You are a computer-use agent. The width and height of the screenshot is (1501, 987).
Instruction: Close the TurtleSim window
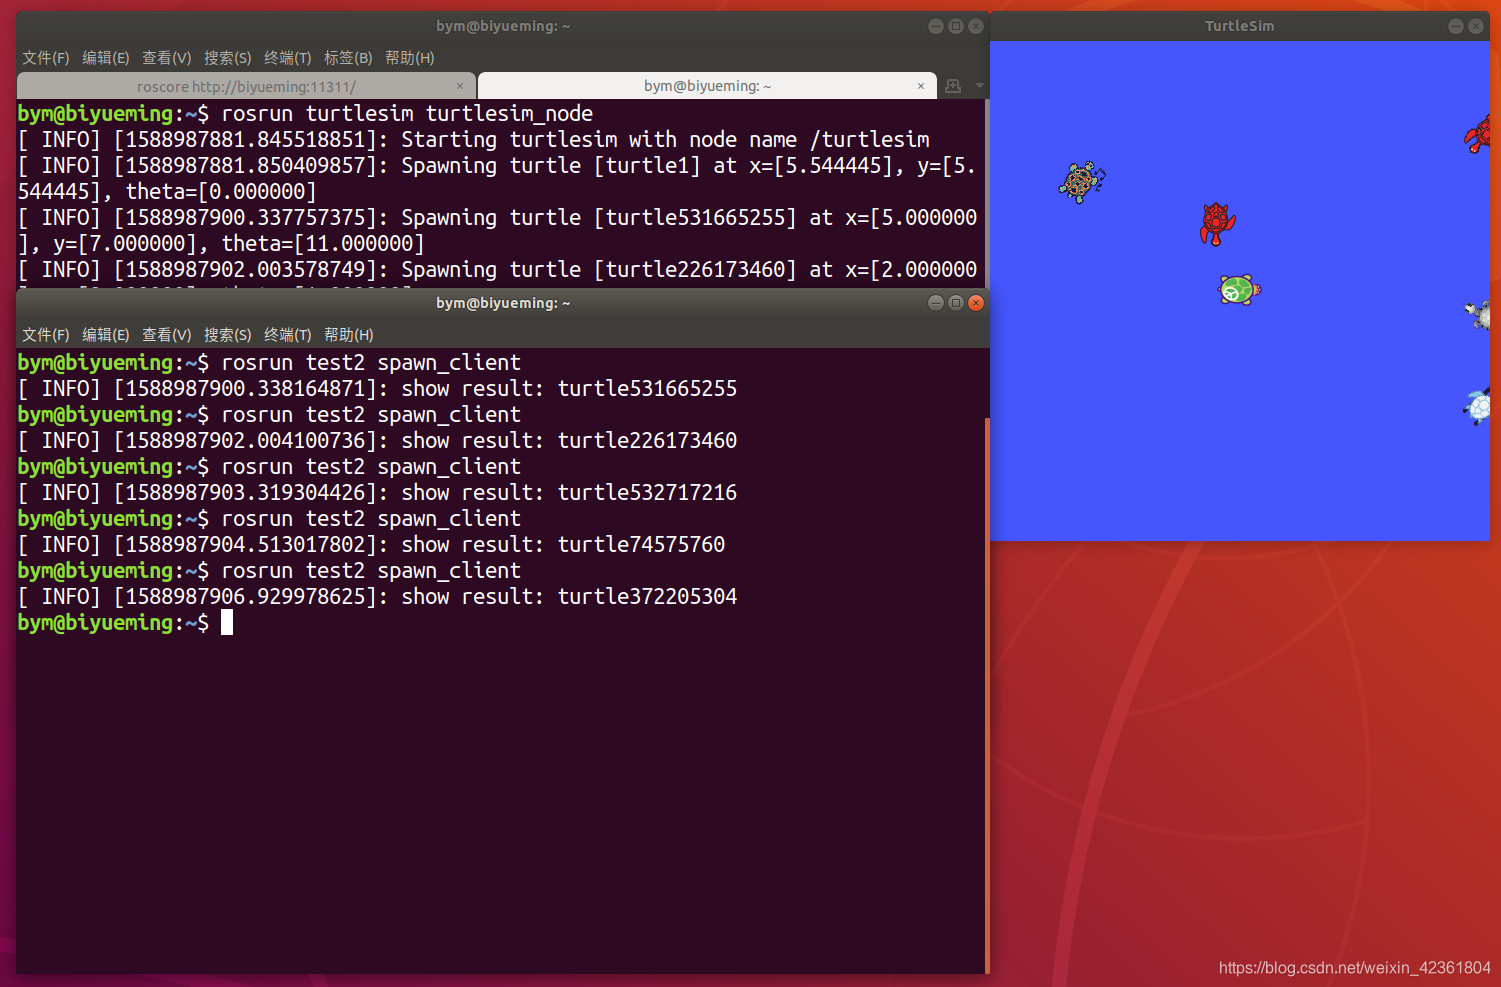1476,26
